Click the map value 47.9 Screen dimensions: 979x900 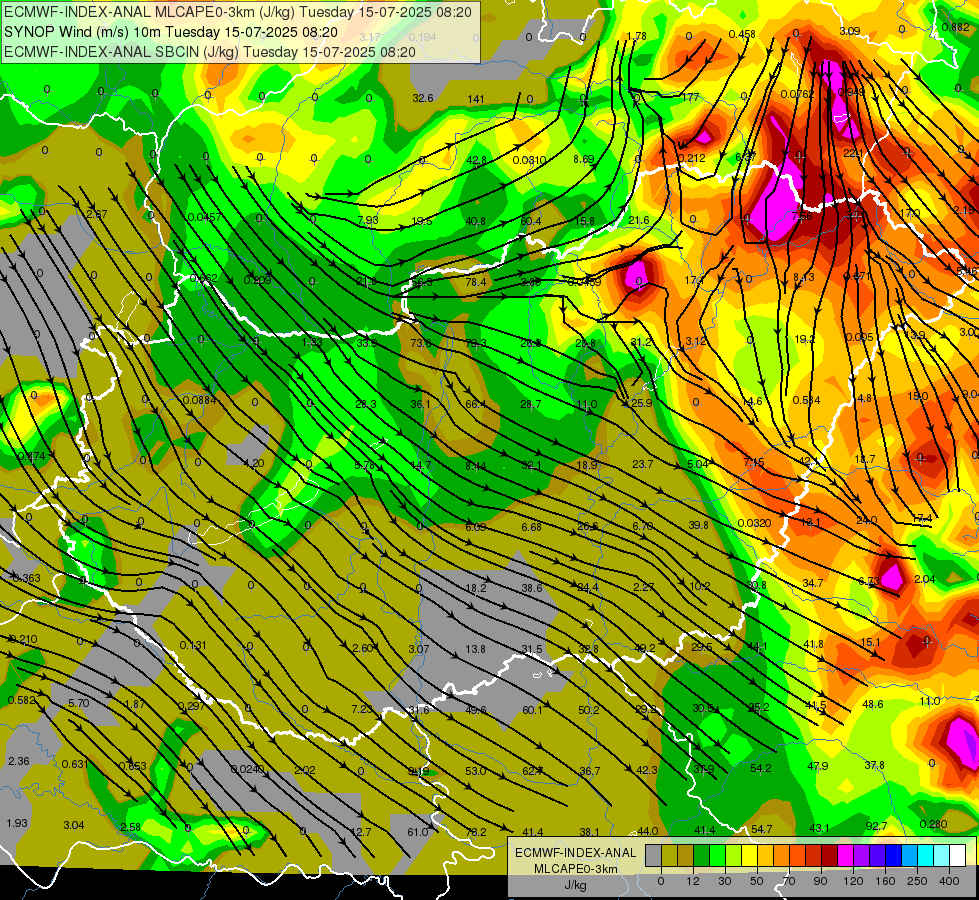click(x=818, y=766)
